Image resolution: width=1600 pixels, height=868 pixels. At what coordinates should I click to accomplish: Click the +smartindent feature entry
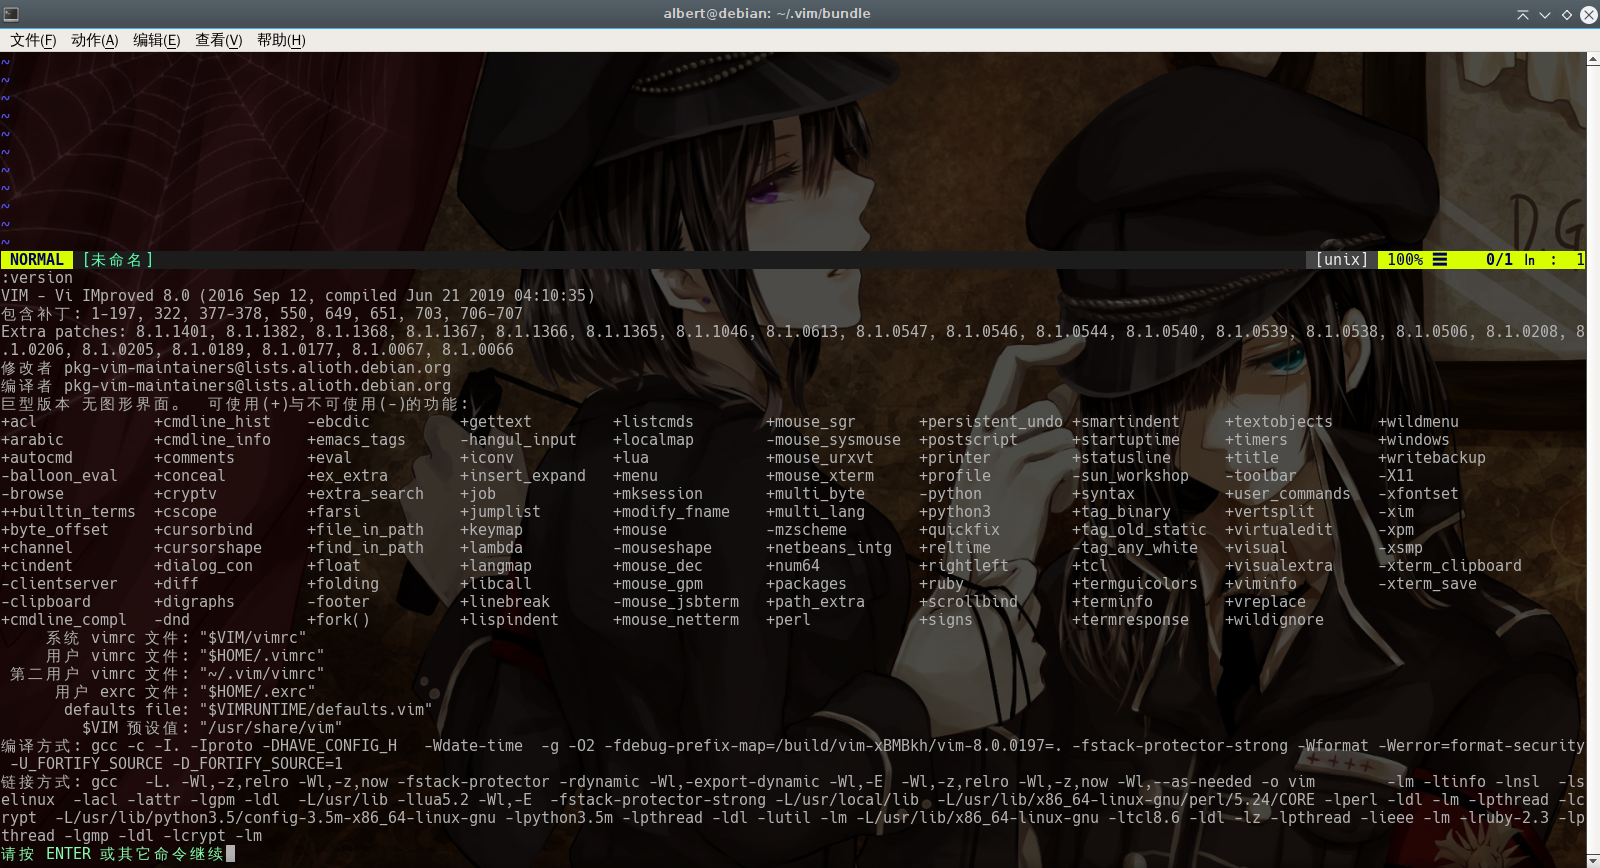[1126, 422]
